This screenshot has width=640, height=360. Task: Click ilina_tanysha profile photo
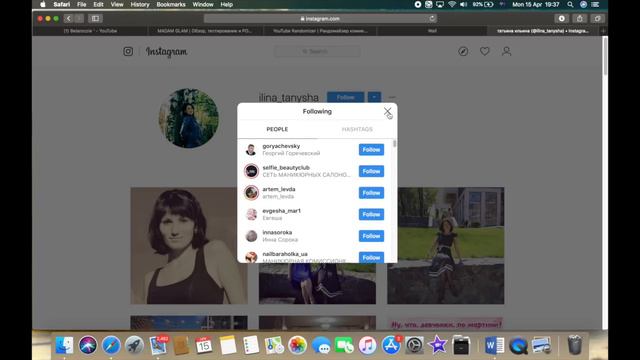pyautogui.click(x=189, y=118)
